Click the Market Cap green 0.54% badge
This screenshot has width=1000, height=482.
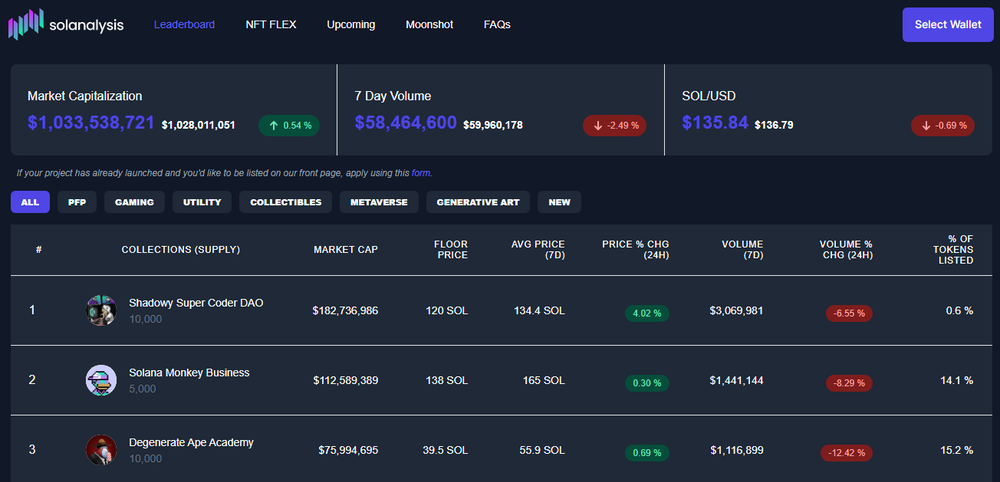pos(289,125)
